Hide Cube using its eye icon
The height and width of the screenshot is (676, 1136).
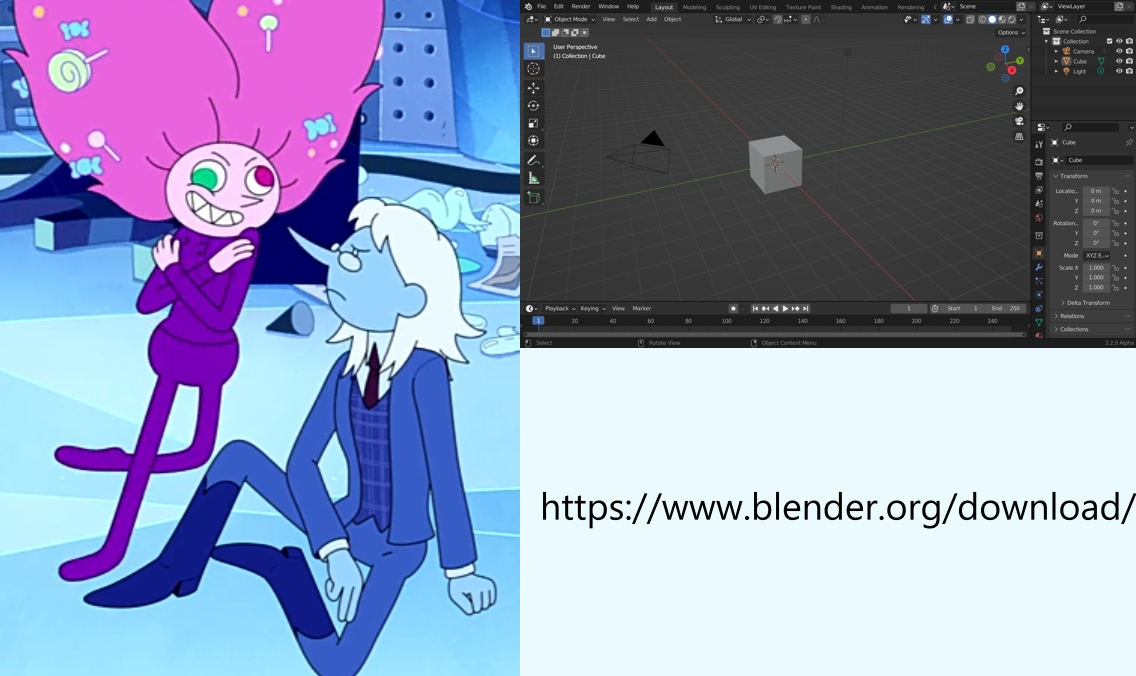pyautogui.click(x=1119, y=62)
